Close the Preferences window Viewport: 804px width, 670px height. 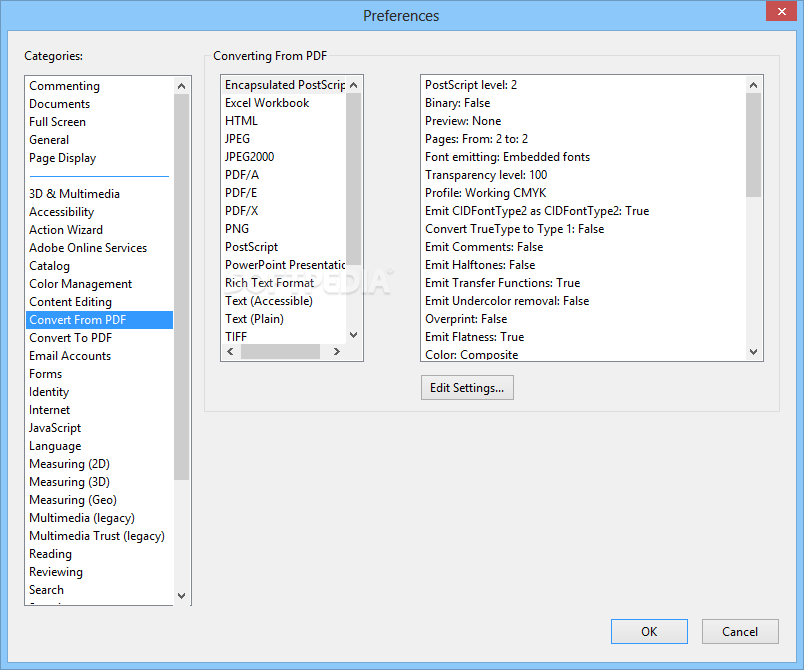(780, 13)
